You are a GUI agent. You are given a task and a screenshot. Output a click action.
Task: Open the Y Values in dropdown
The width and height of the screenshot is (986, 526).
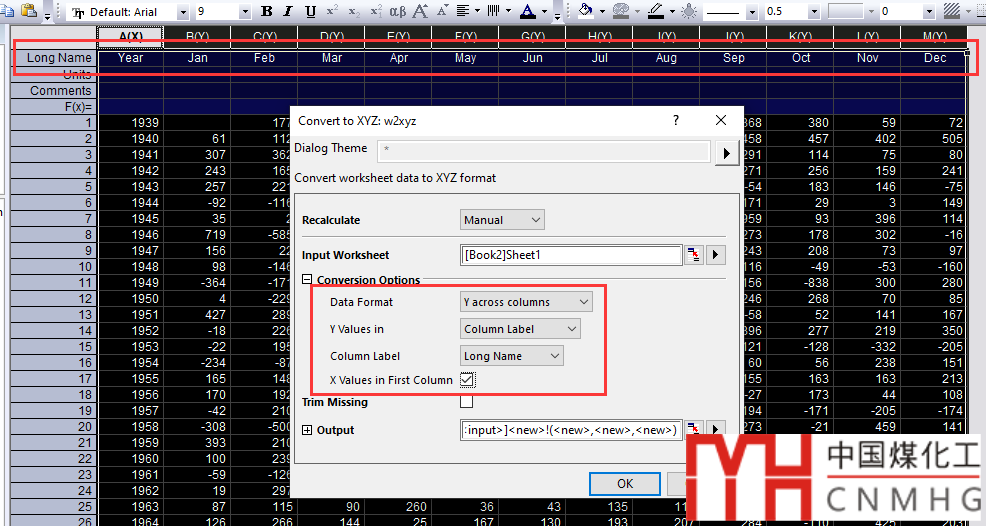520,328
